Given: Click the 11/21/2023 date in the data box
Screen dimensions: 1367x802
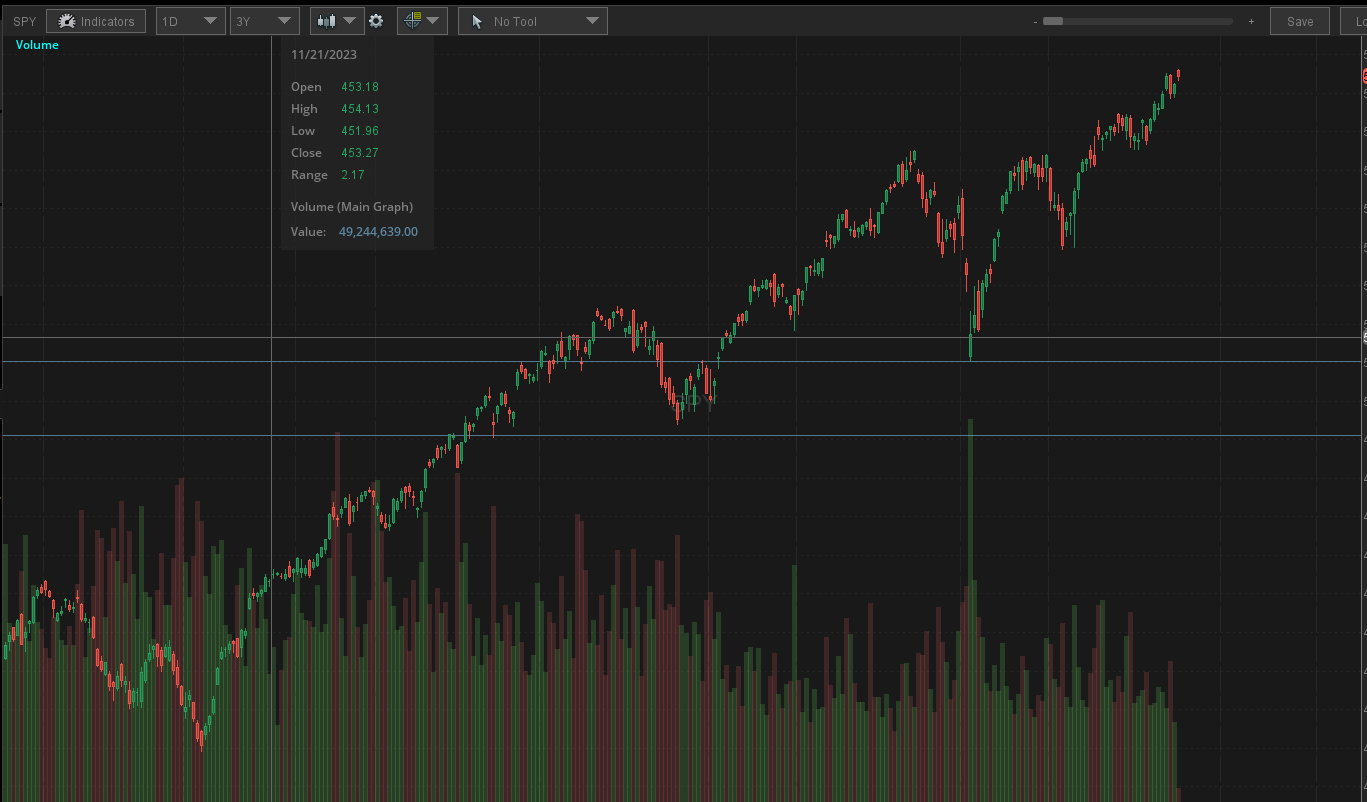Looking at the screenshot, I should pyautogui.click(x=324, y=55).
